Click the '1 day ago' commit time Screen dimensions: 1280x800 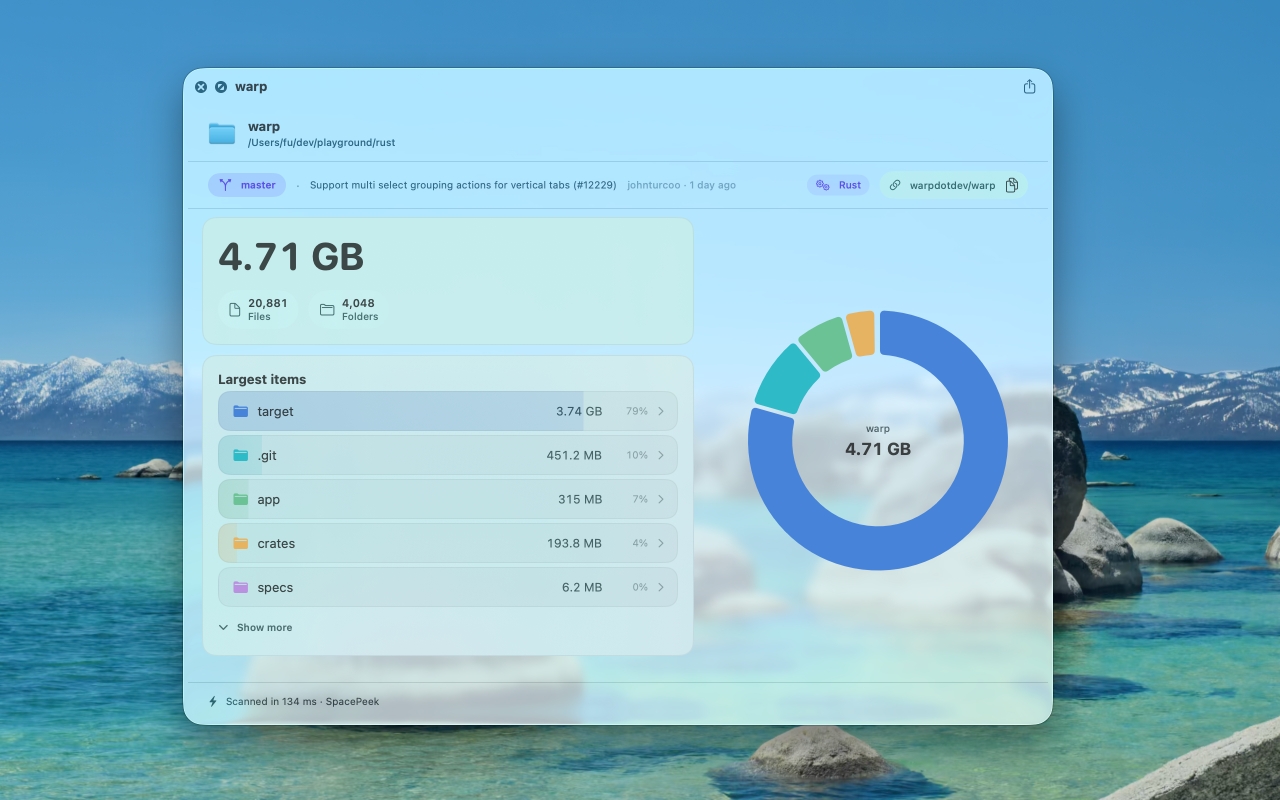712,185
